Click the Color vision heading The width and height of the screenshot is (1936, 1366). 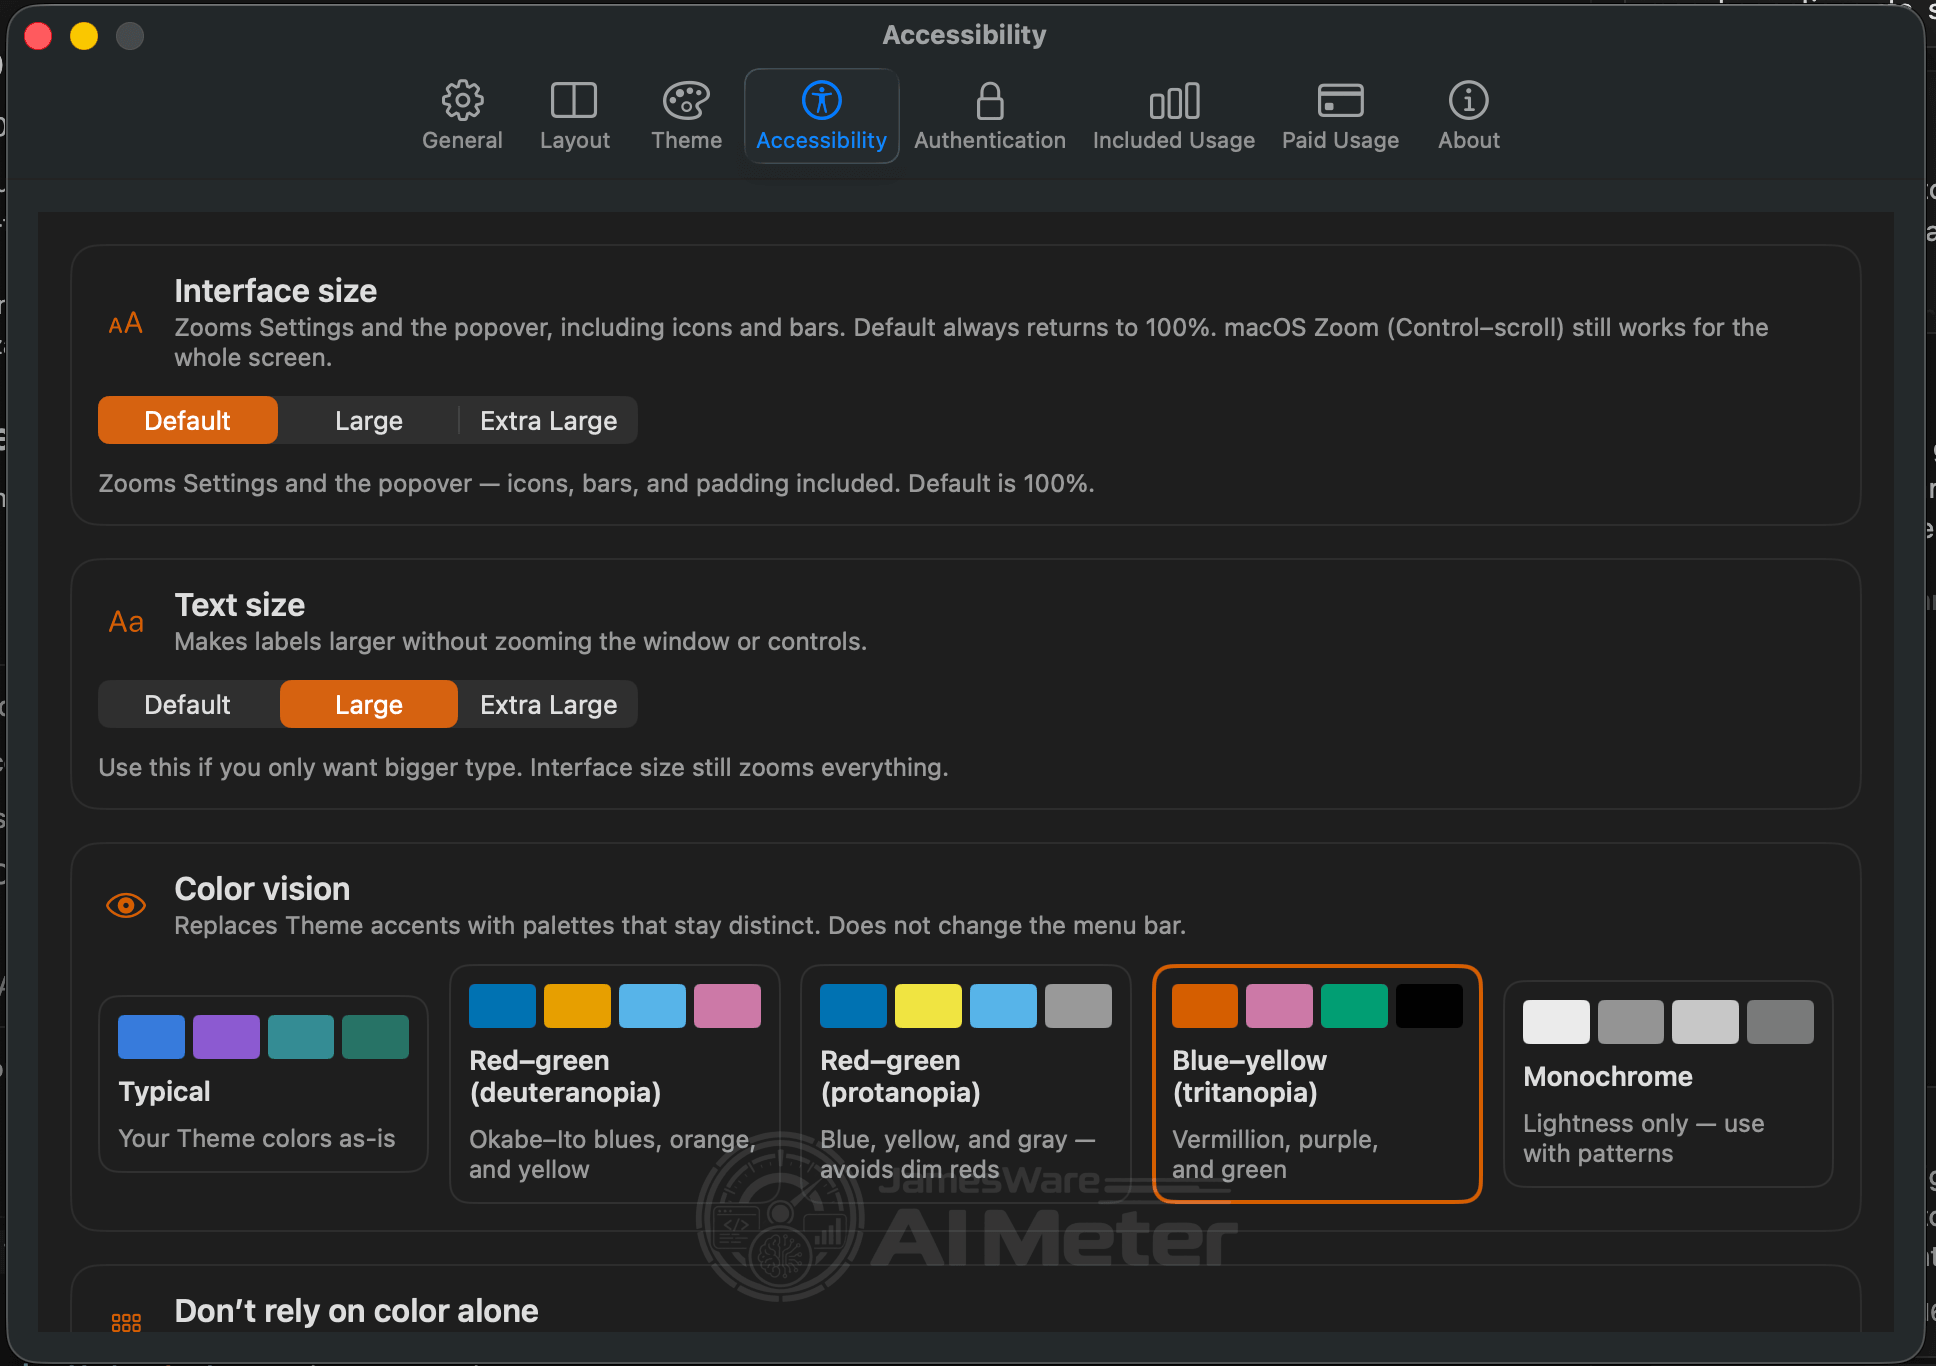262,889
